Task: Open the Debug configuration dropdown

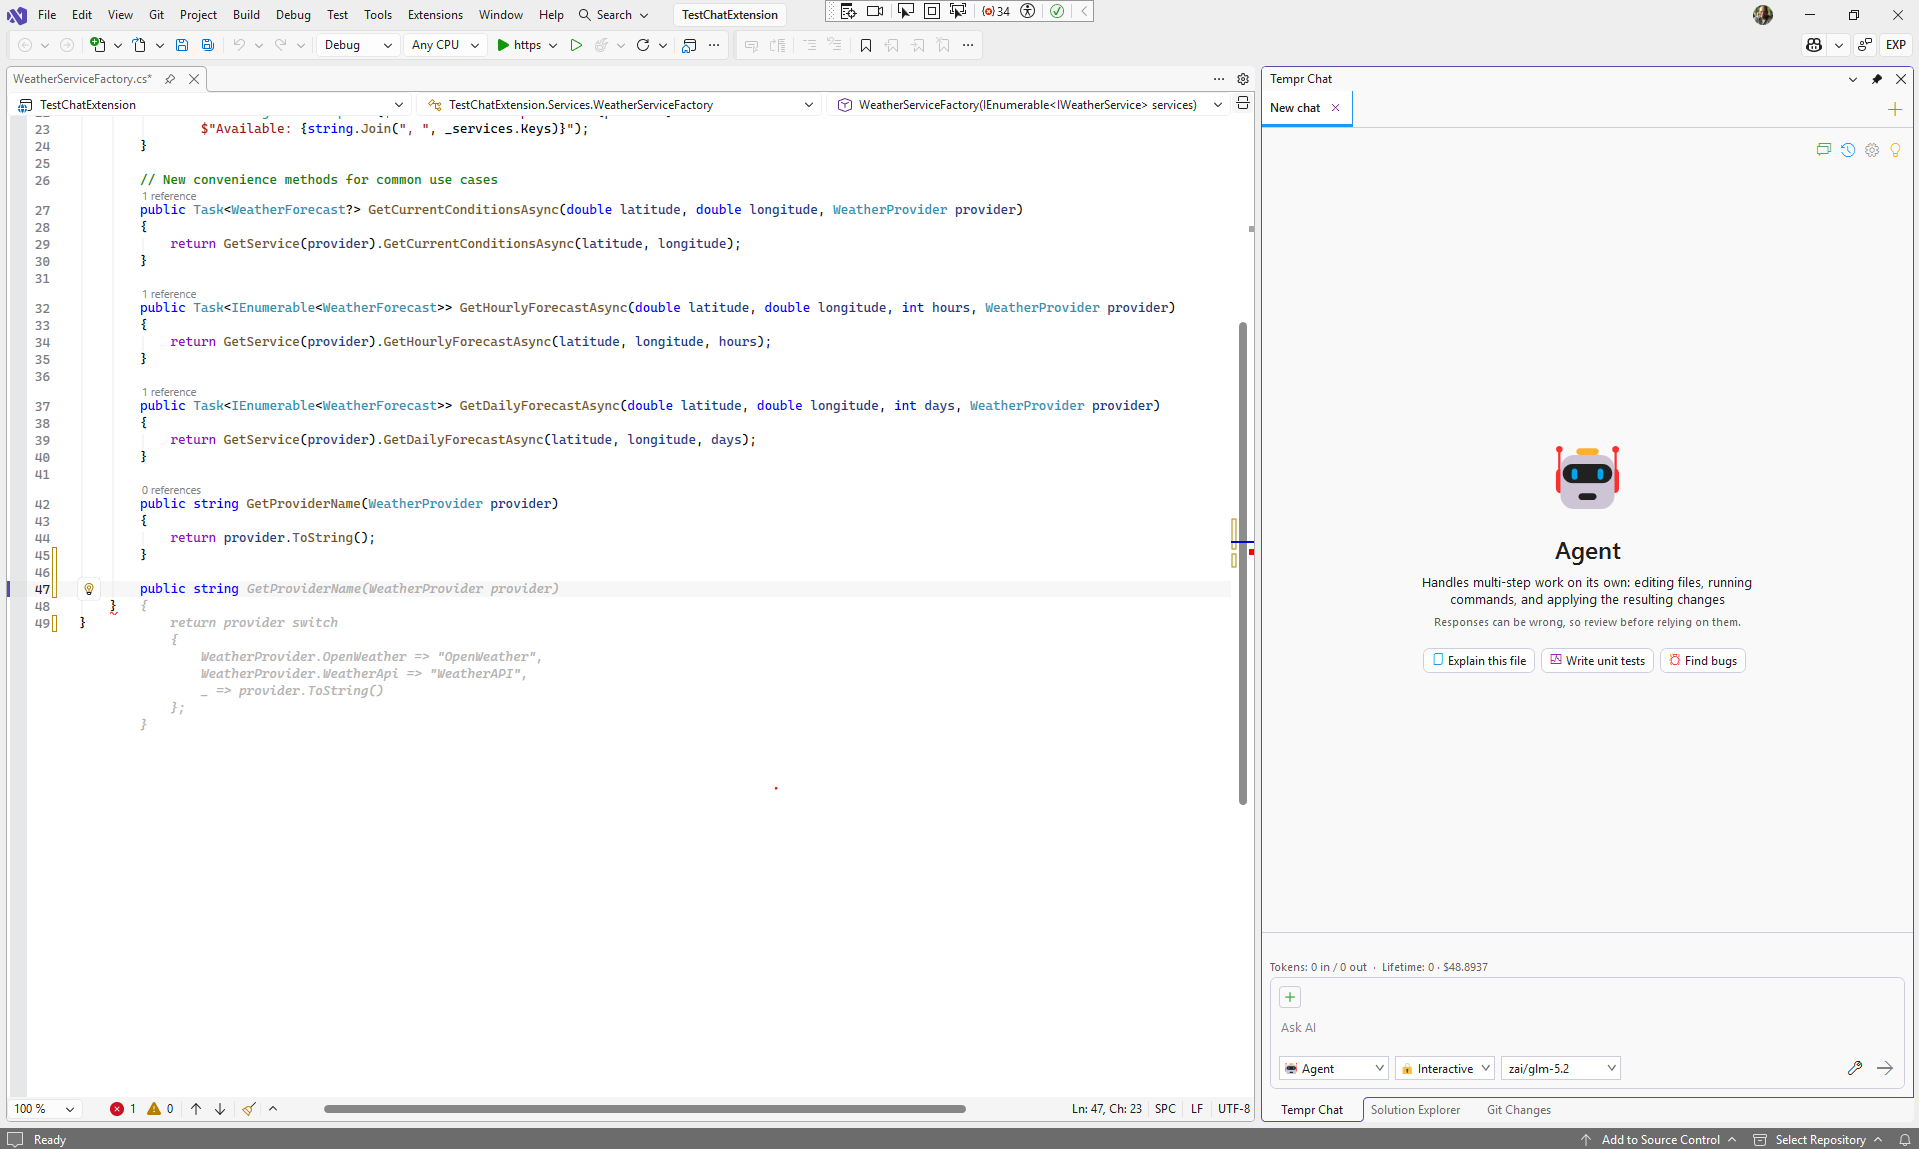Action: pos(357,45)
